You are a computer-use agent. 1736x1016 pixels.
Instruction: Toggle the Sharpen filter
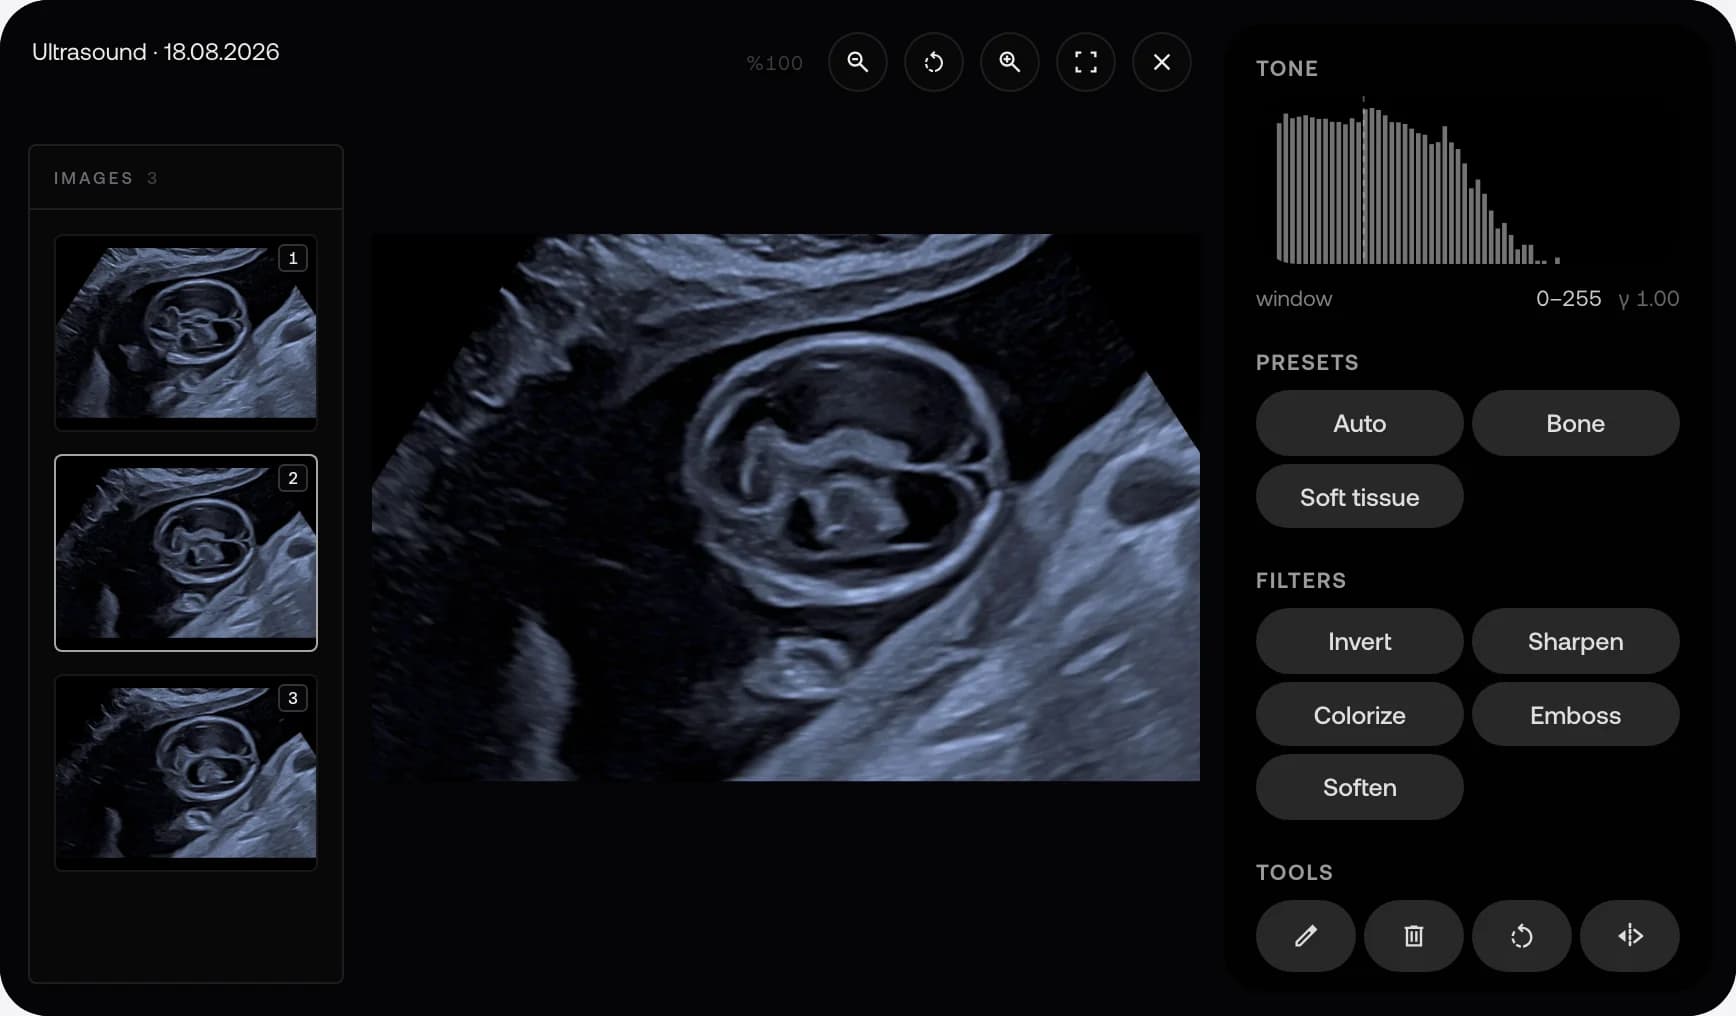[x=1576, y=641]
